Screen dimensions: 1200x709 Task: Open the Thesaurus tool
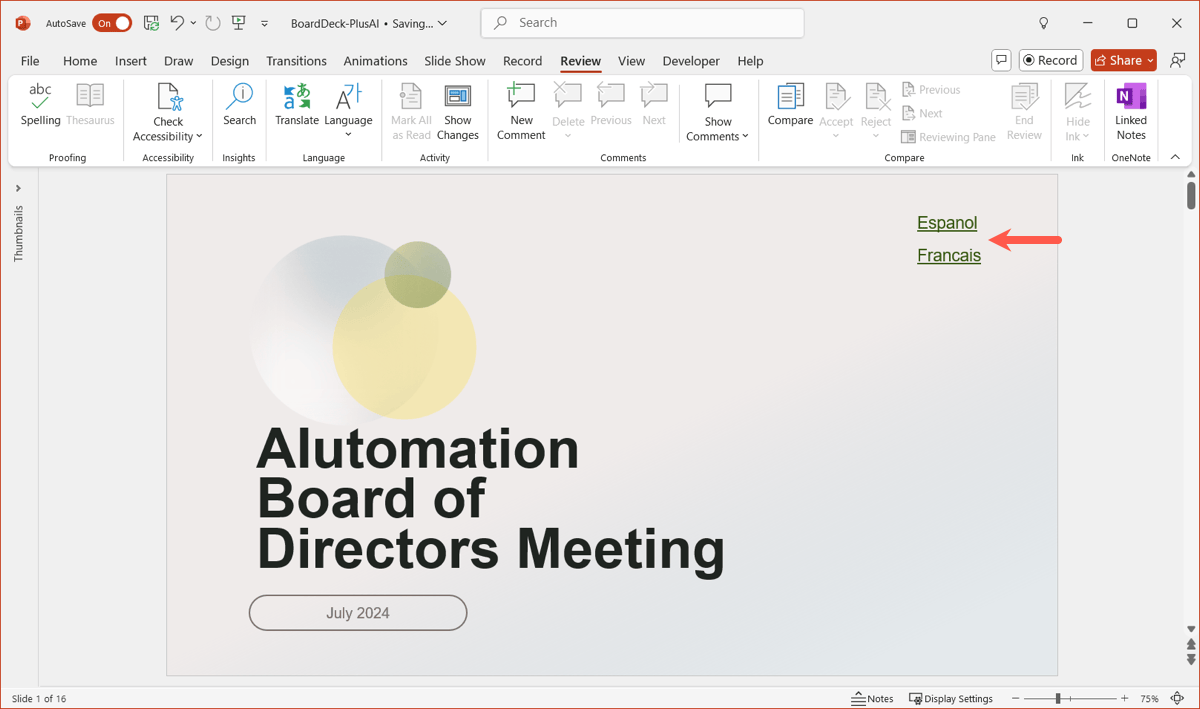click(x=90, y=105)
